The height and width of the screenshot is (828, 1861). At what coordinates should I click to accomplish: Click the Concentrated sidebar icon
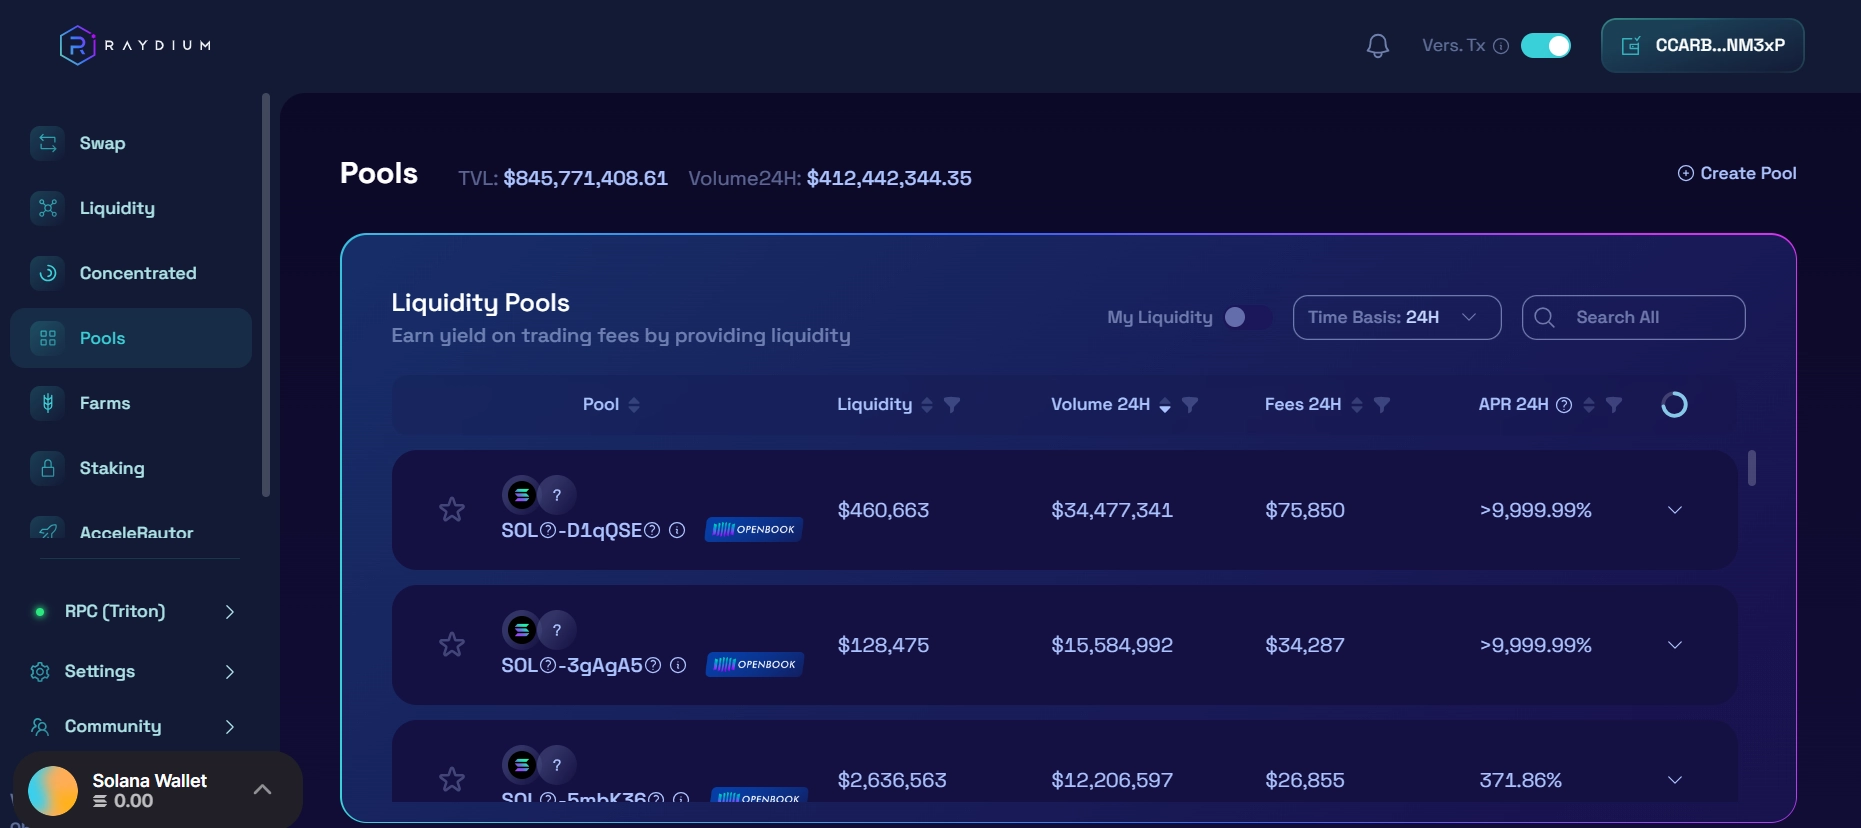click(47, 273)
